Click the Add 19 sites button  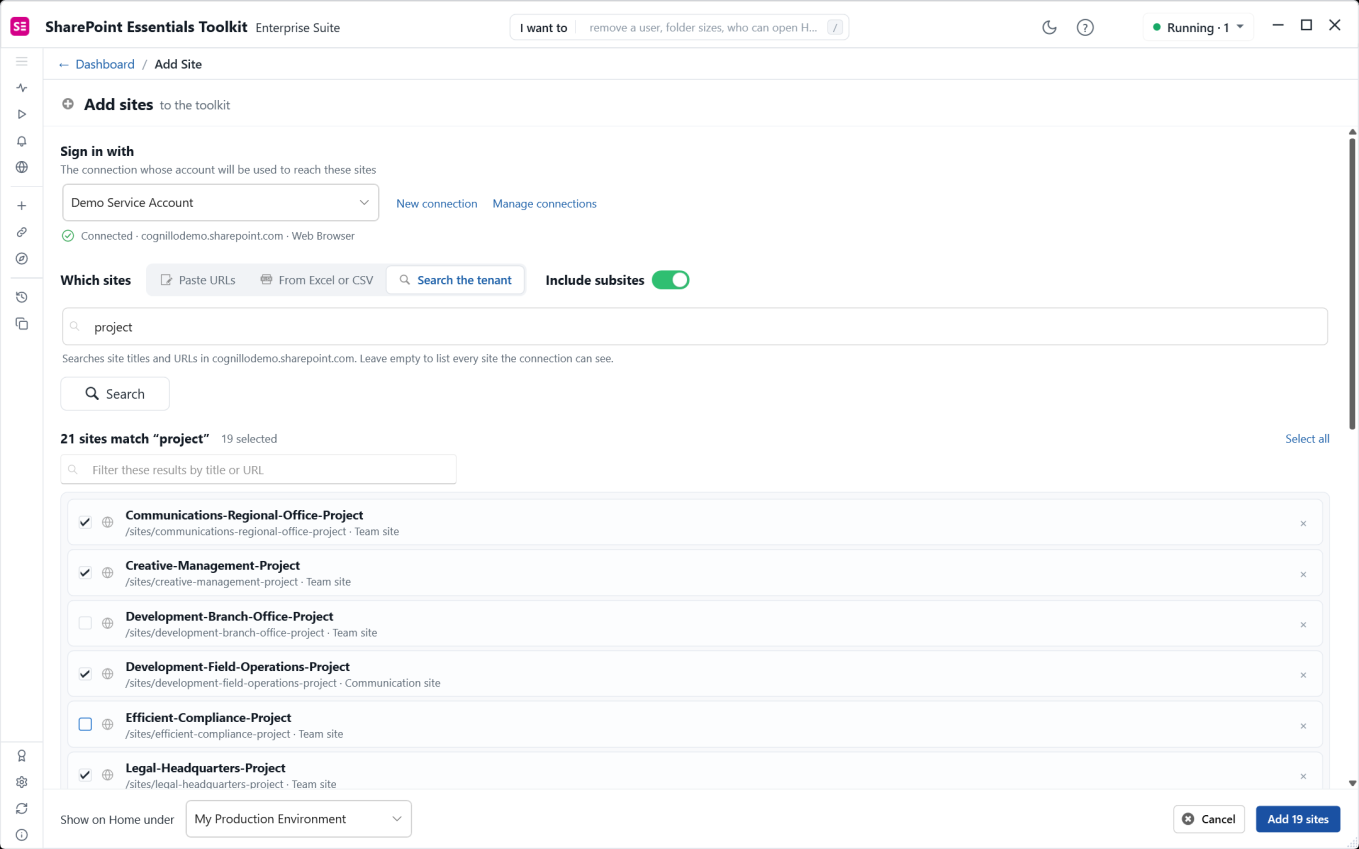(x=1298, y=819)
